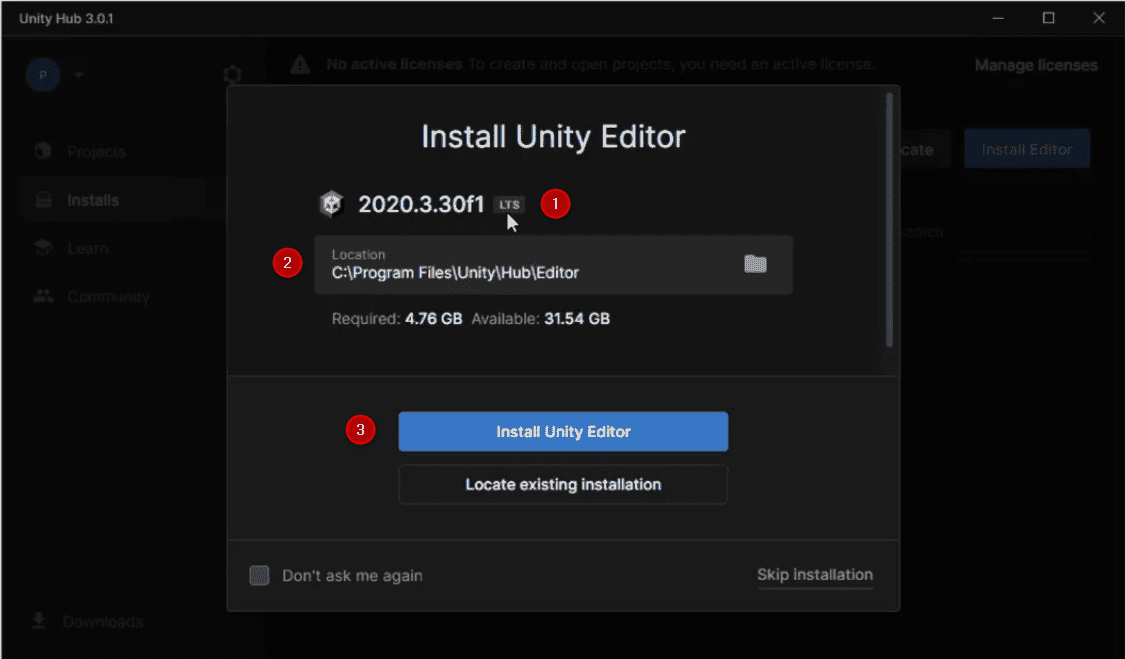This screenshot has height=659, width=1125.
Task: Click the Unity logo beside version 2020.3.30f1
Action: tap(331, 204)
